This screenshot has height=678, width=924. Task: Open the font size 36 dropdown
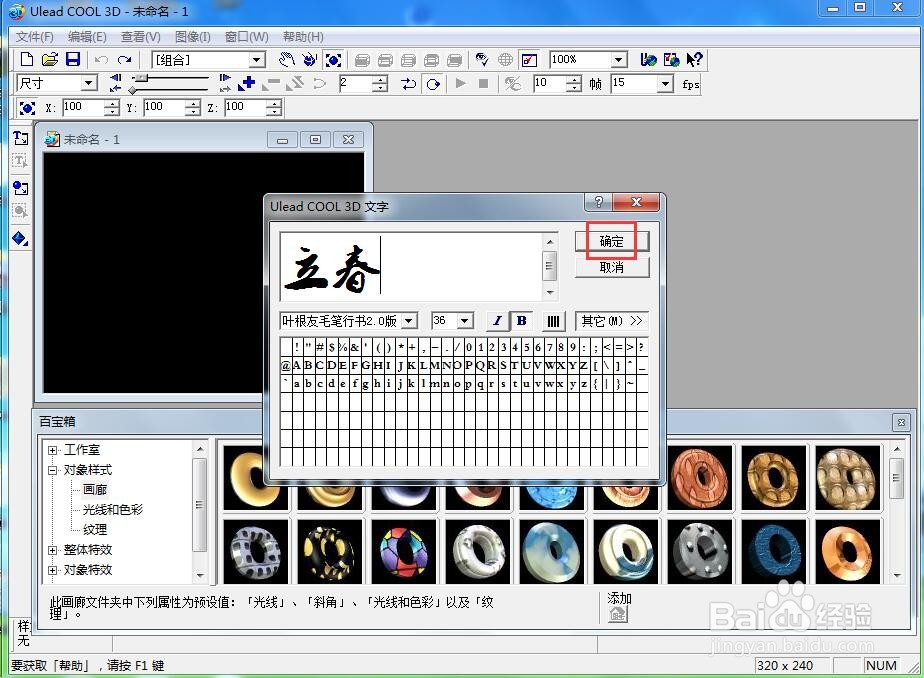point(465,321)
